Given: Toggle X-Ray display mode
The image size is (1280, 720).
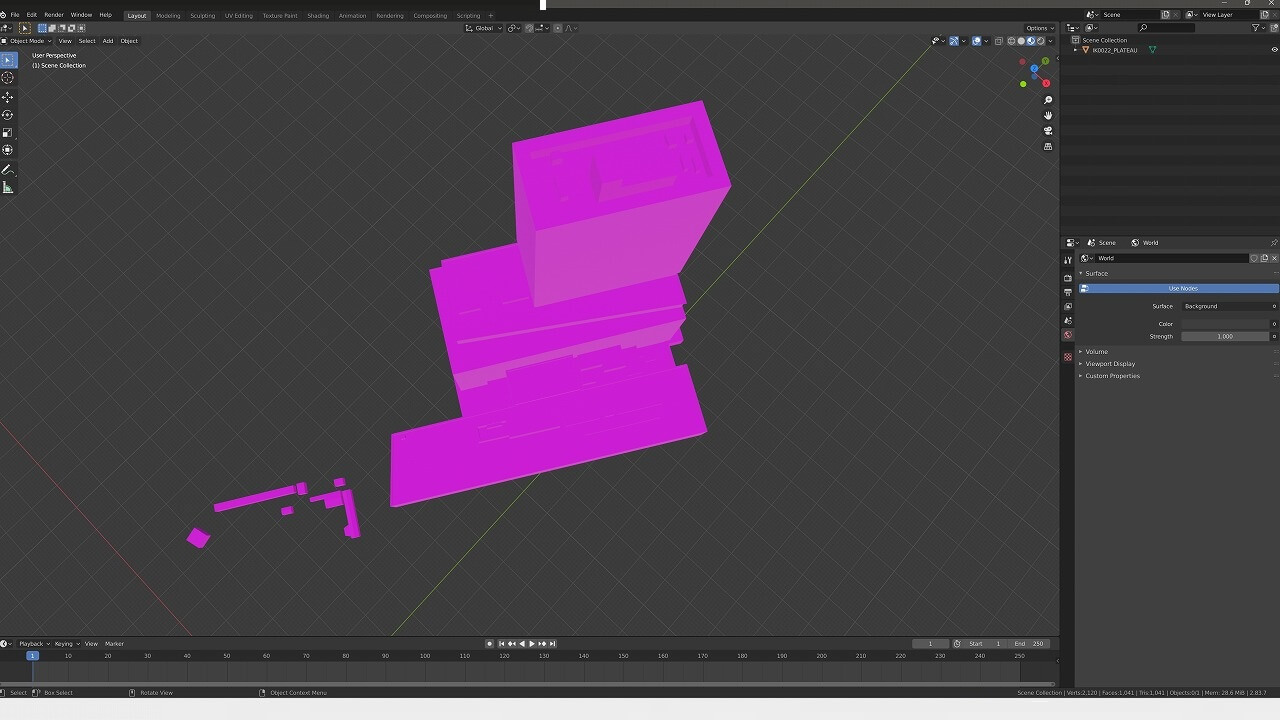Looking at the screenshot, I should [998, 41].
